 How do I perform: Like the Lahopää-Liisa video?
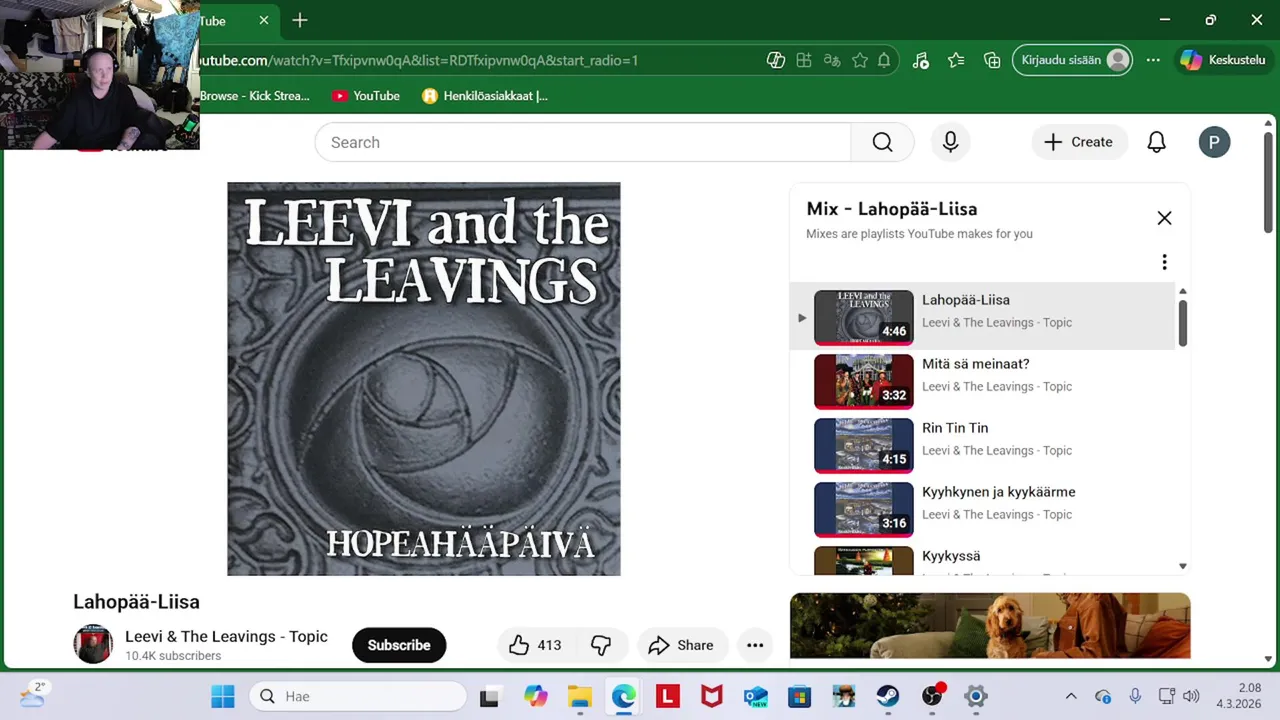(535, 645)
